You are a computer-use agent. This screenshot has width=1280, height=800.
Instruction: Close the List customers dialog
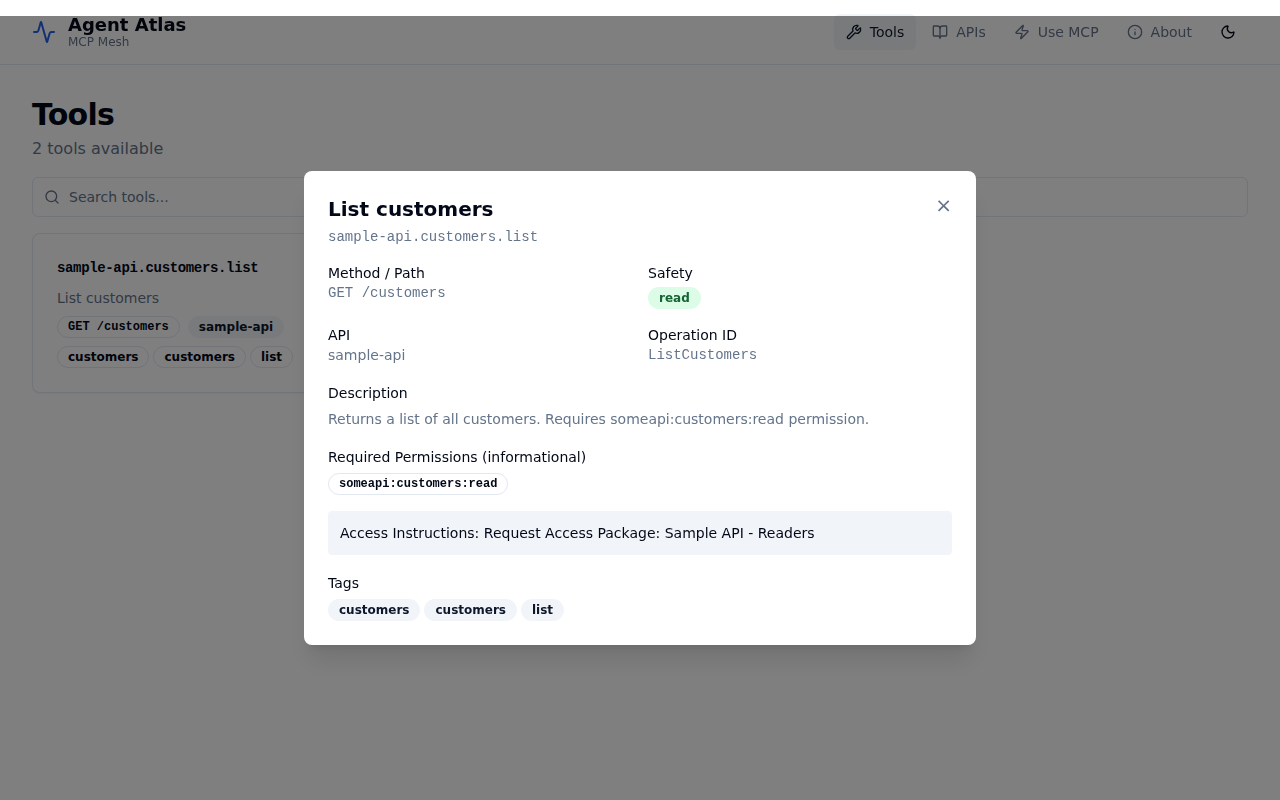943,206
